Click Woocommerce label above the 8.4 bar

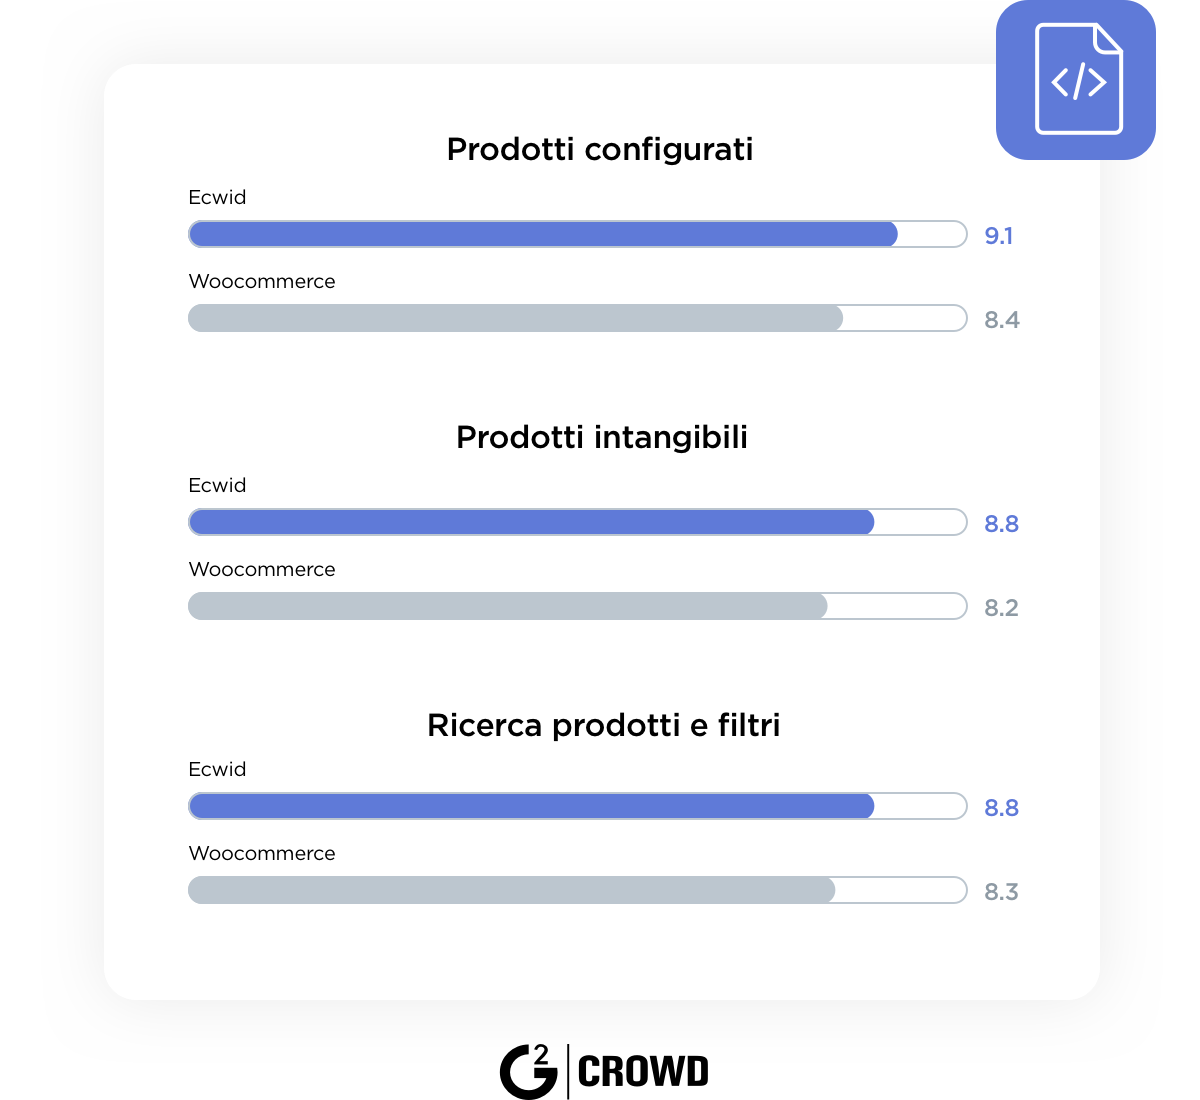click(x=262, y=281)
